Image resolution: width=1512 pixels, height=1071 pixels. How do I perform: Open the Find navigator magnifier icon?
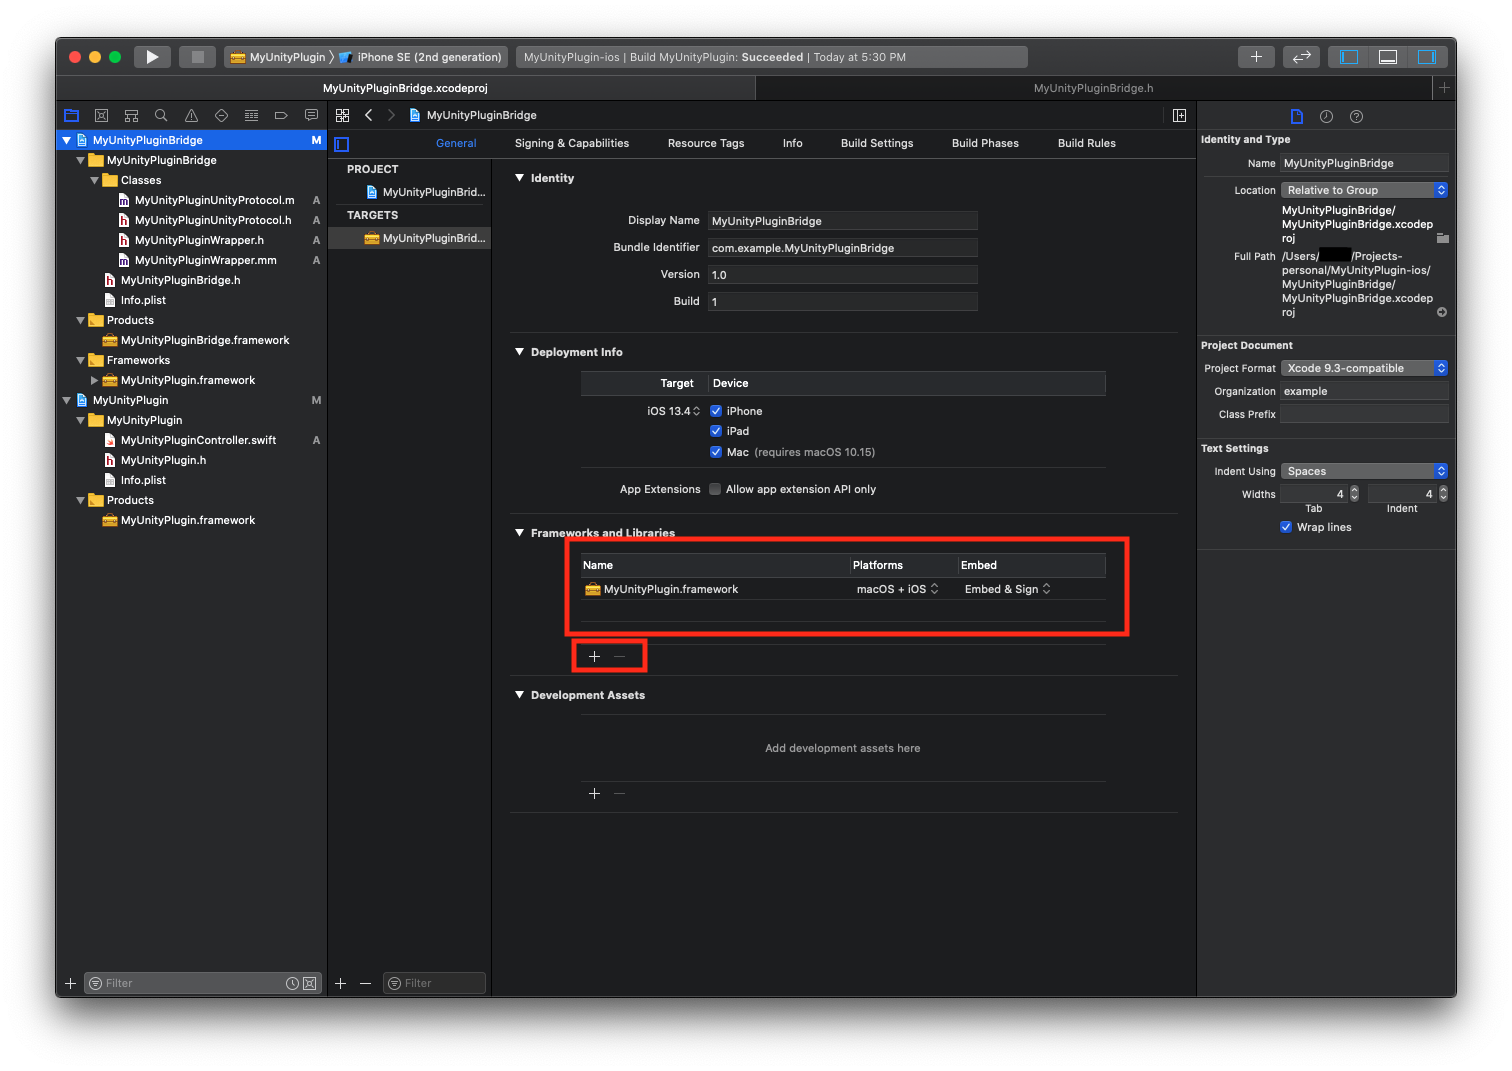[161, 116]
